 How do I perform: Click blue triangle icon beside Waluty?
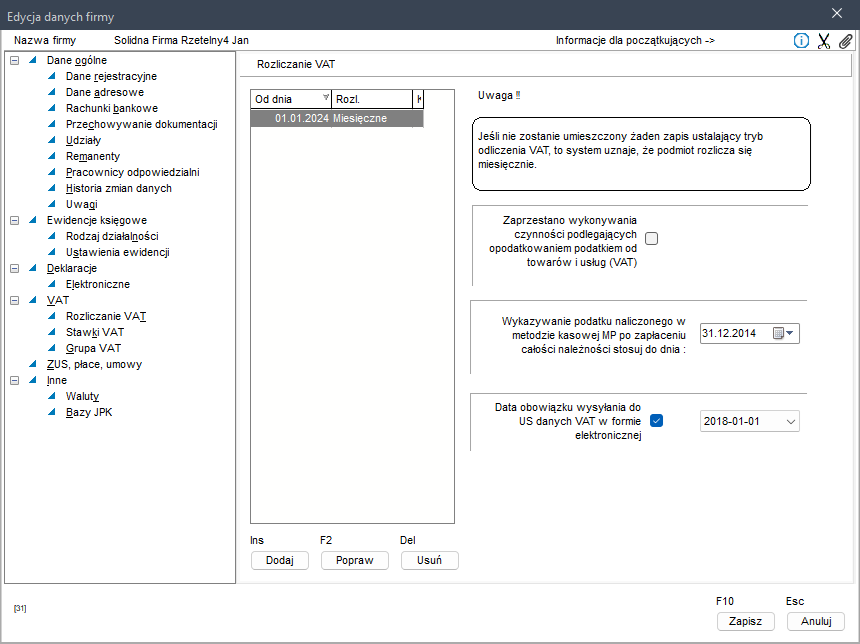click(52, 396)
